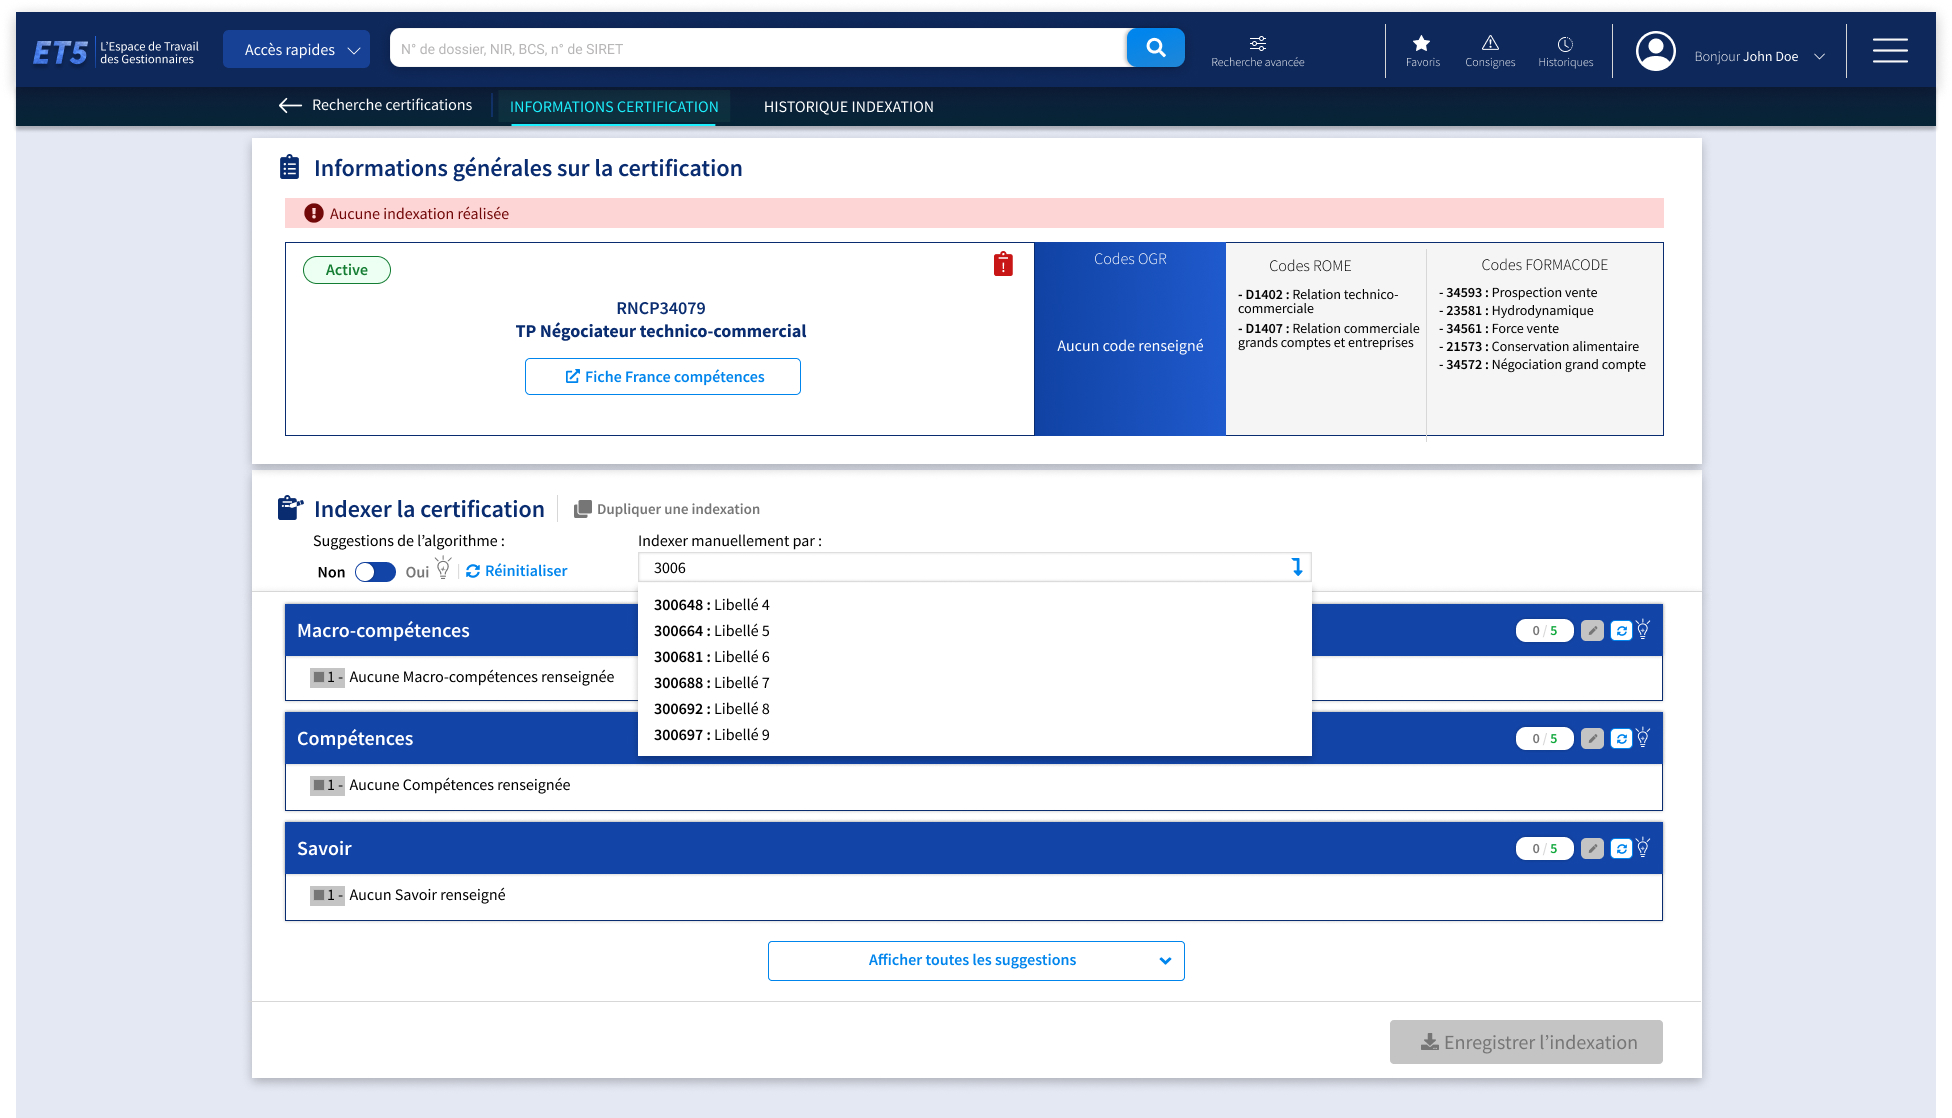Screen dimensions: 1952x1118
Task: Select INFORMATIONS CERTIFICATION tab
Action: pyautogui.click(x=614, y=107)
